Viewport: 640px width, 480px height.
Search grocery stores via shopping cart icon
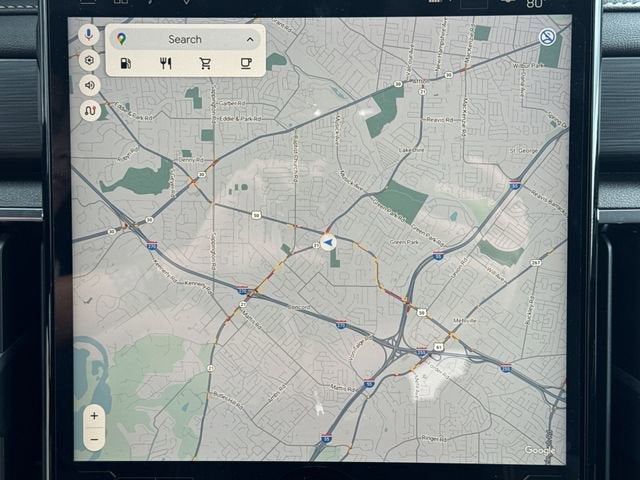point(206,63)
